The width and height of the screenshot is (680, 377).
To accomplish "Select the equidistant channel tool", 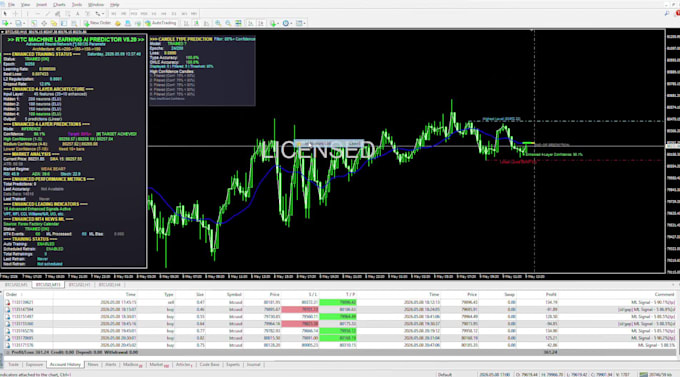I will pos(58,14).
